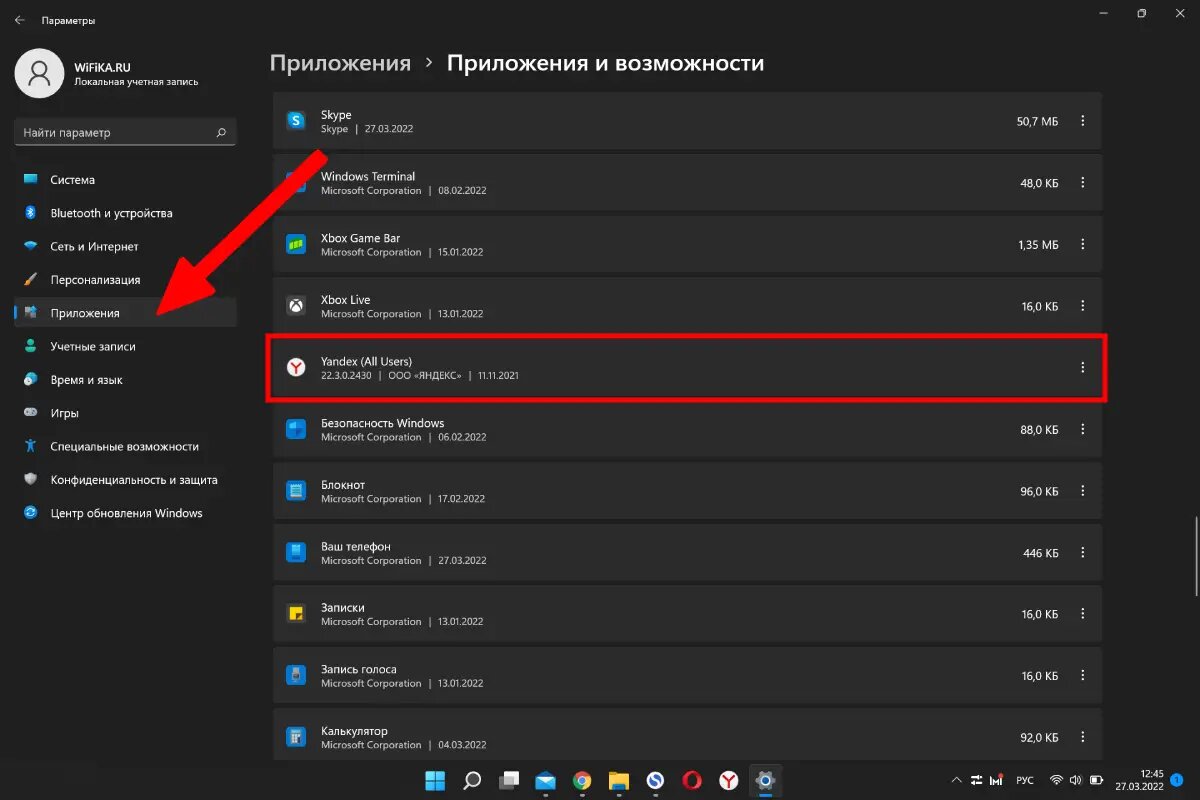The height and width of the screenshot is (800, 1200).
Task: Click the Безопасность Windows shield icon
Action: click(x=296, y=430)
